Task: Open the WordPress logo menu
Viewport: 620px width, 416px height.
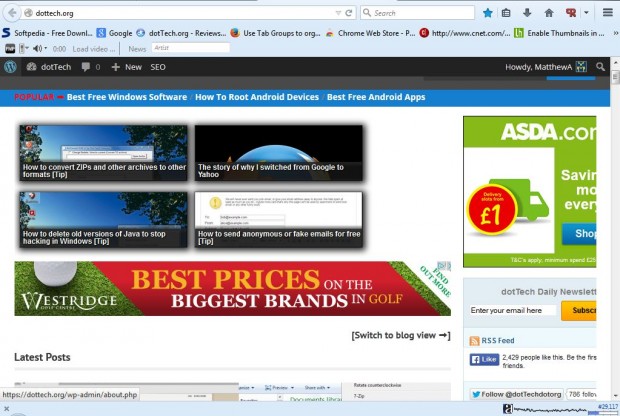Action: (10, 67)
